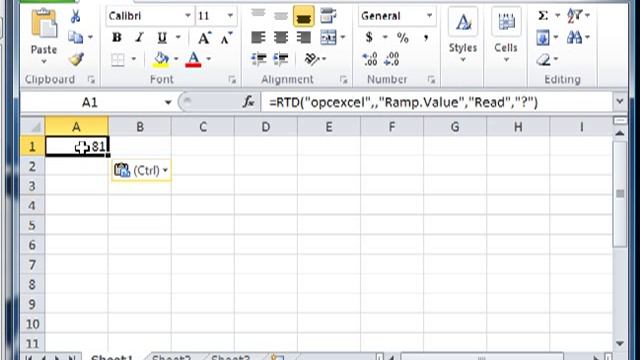Click Merge & Center icon
Image resolution: width=640 pixels, height=360 pixels.
pos(329,38)
